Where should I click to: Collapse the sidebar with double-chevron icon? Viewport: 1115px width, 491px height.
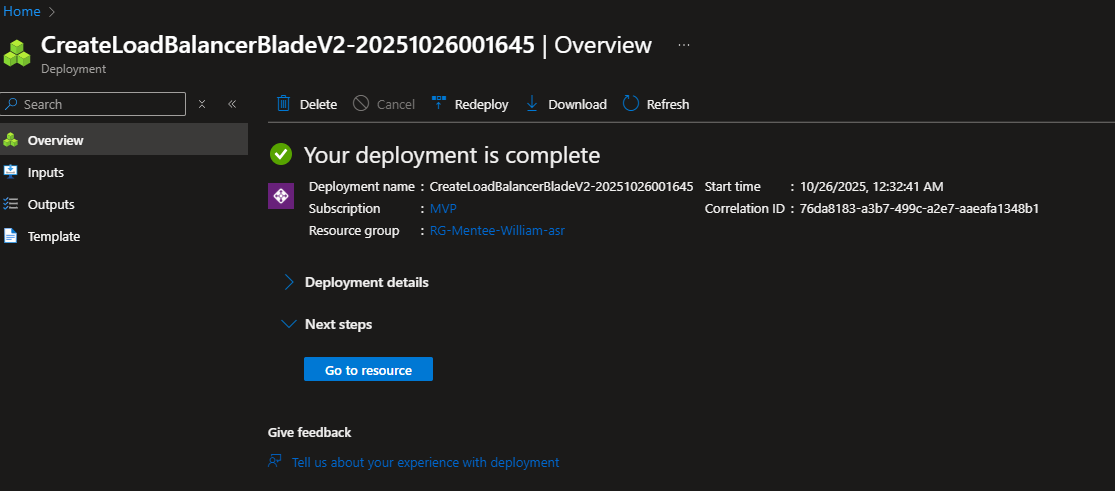[232, 104]
